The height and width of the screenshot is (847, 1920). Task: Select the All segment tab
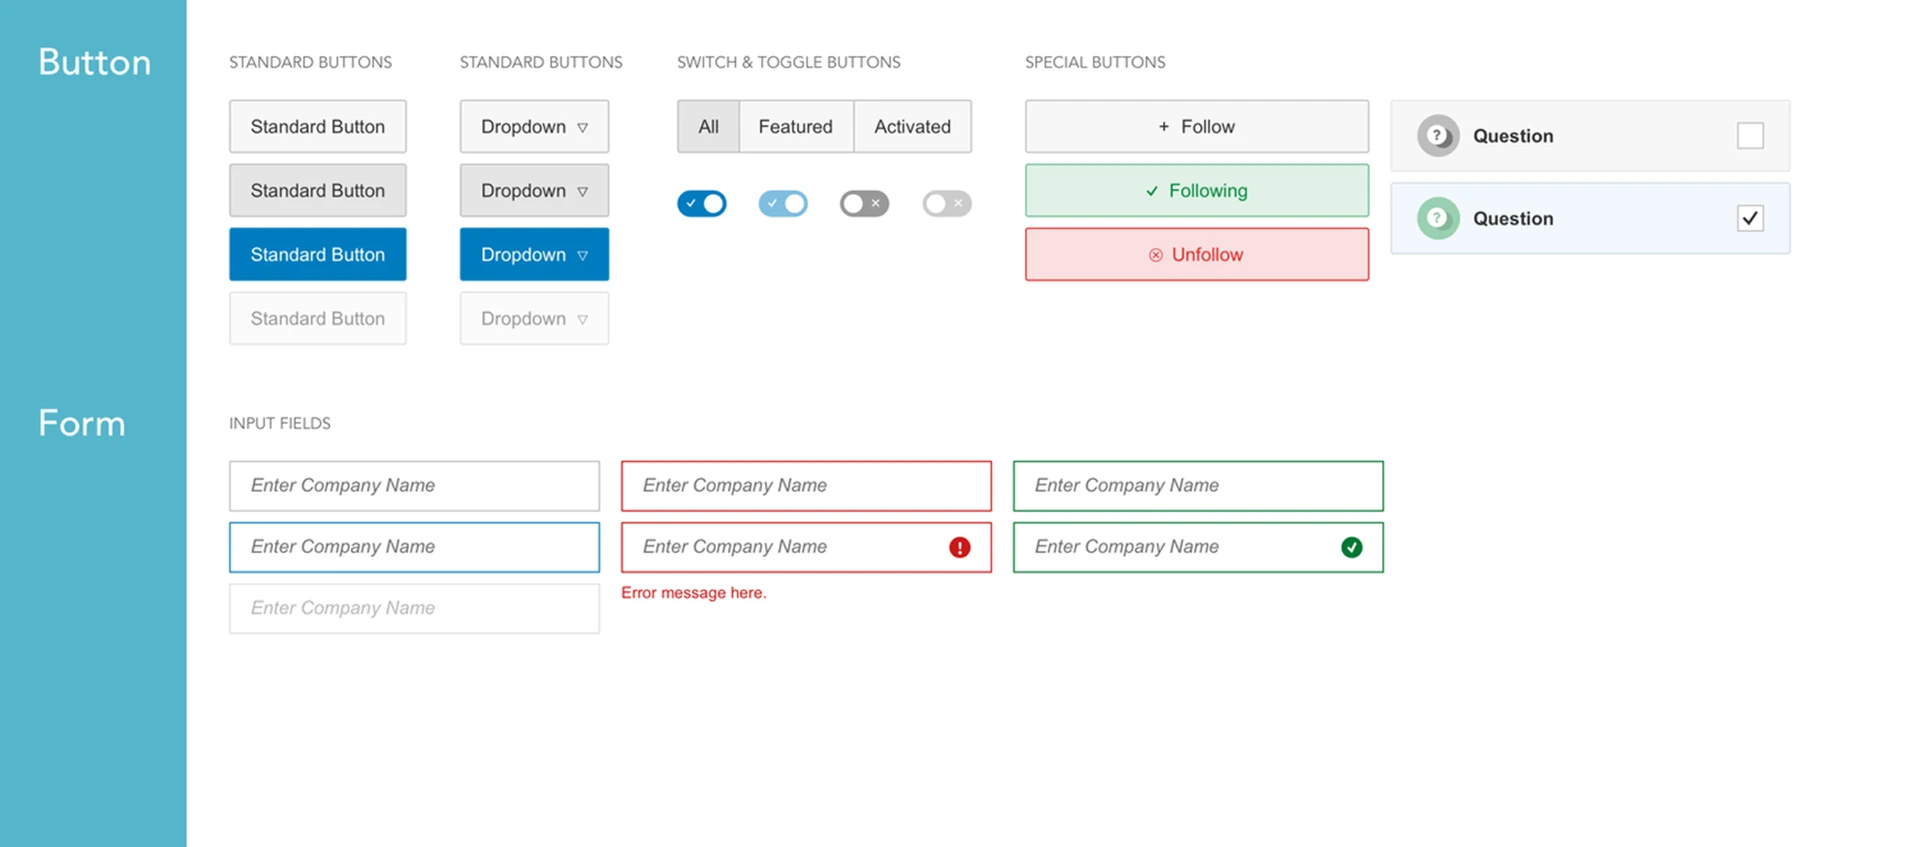pyautogui.click(x=708, y=126)
